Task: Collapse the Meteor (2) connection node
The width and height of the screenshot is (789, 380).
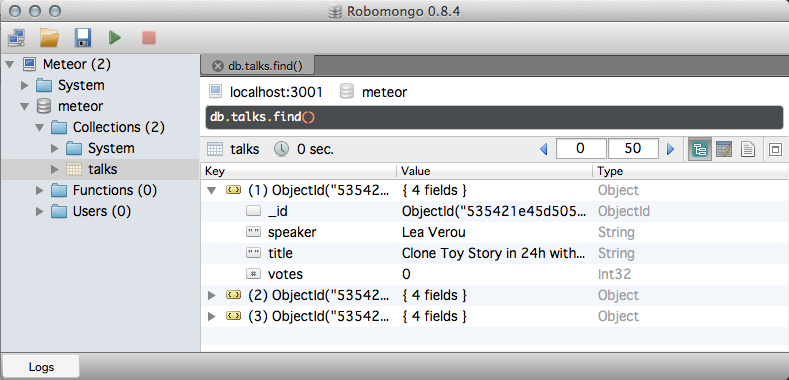Action: [10, 64]
